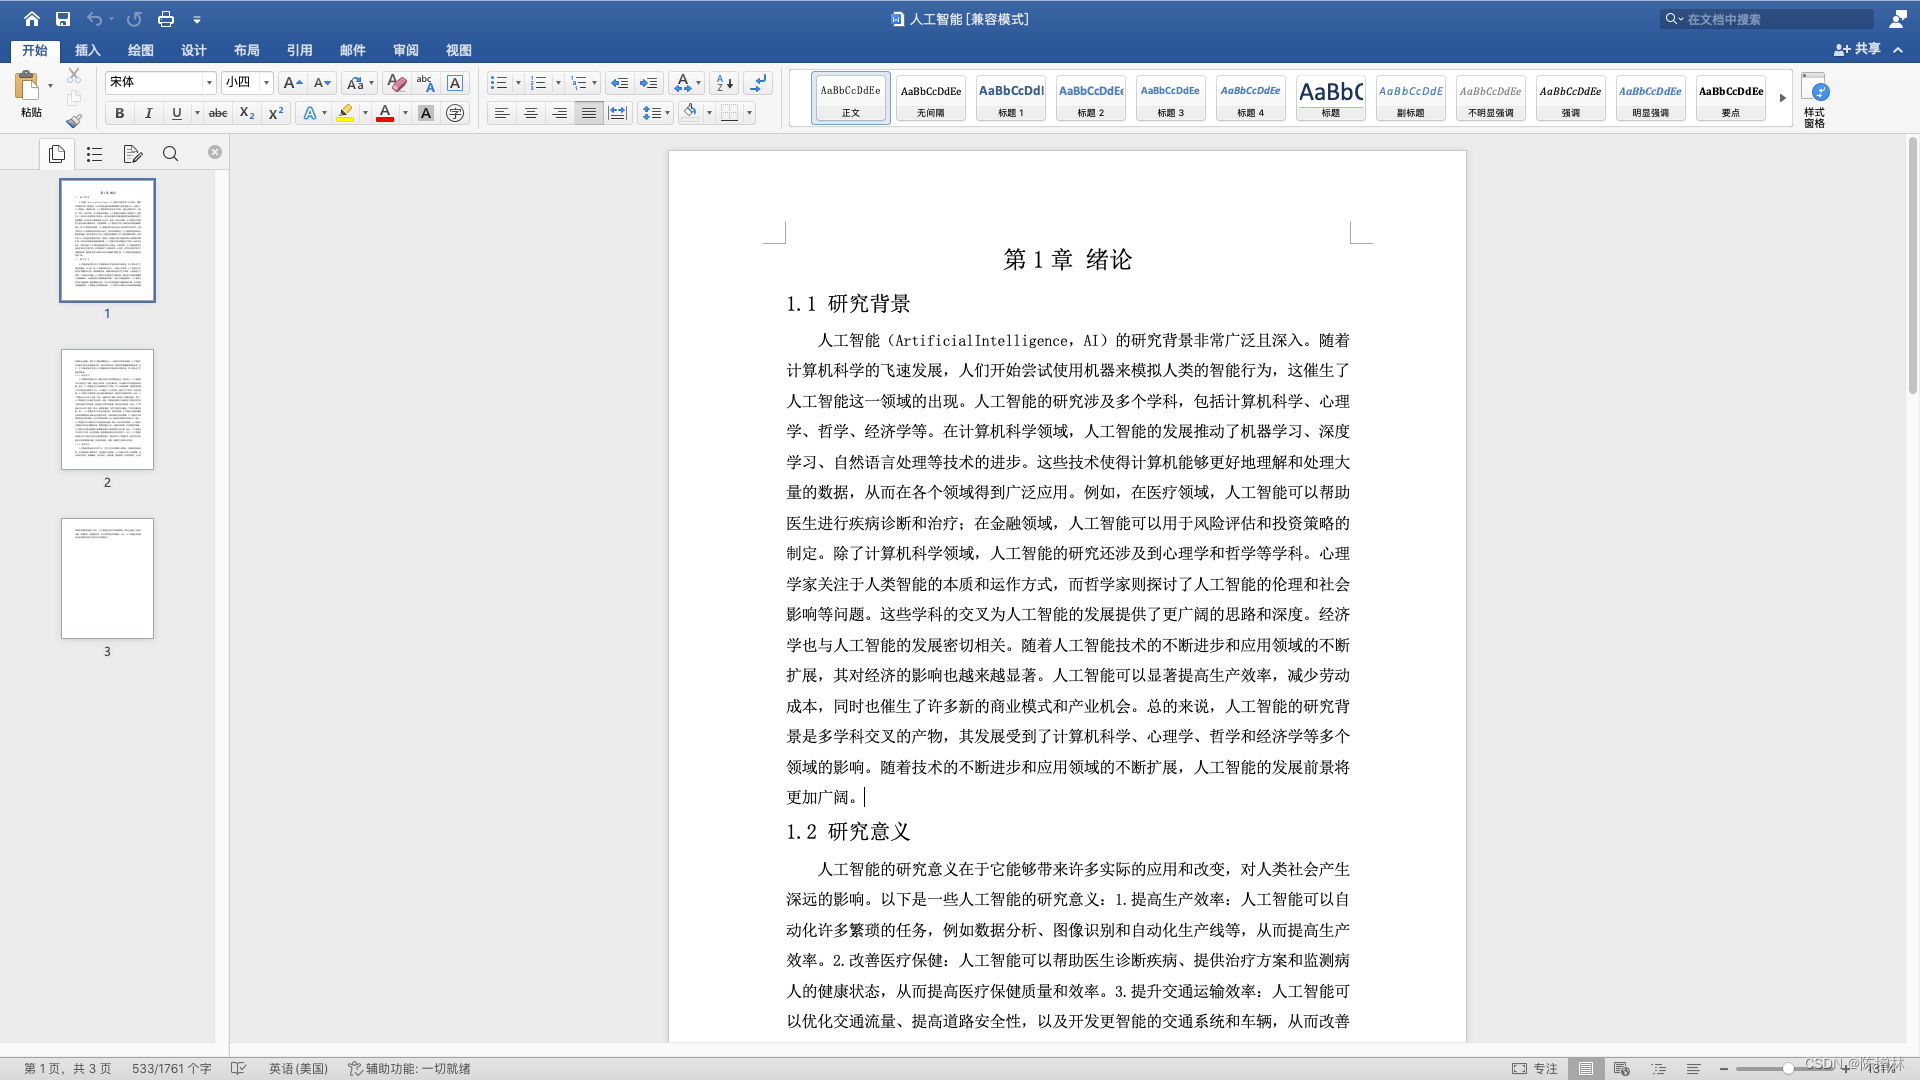Select the Font color icon
The height and width of the screenshot is (1080, 1920).
point(384,113)
